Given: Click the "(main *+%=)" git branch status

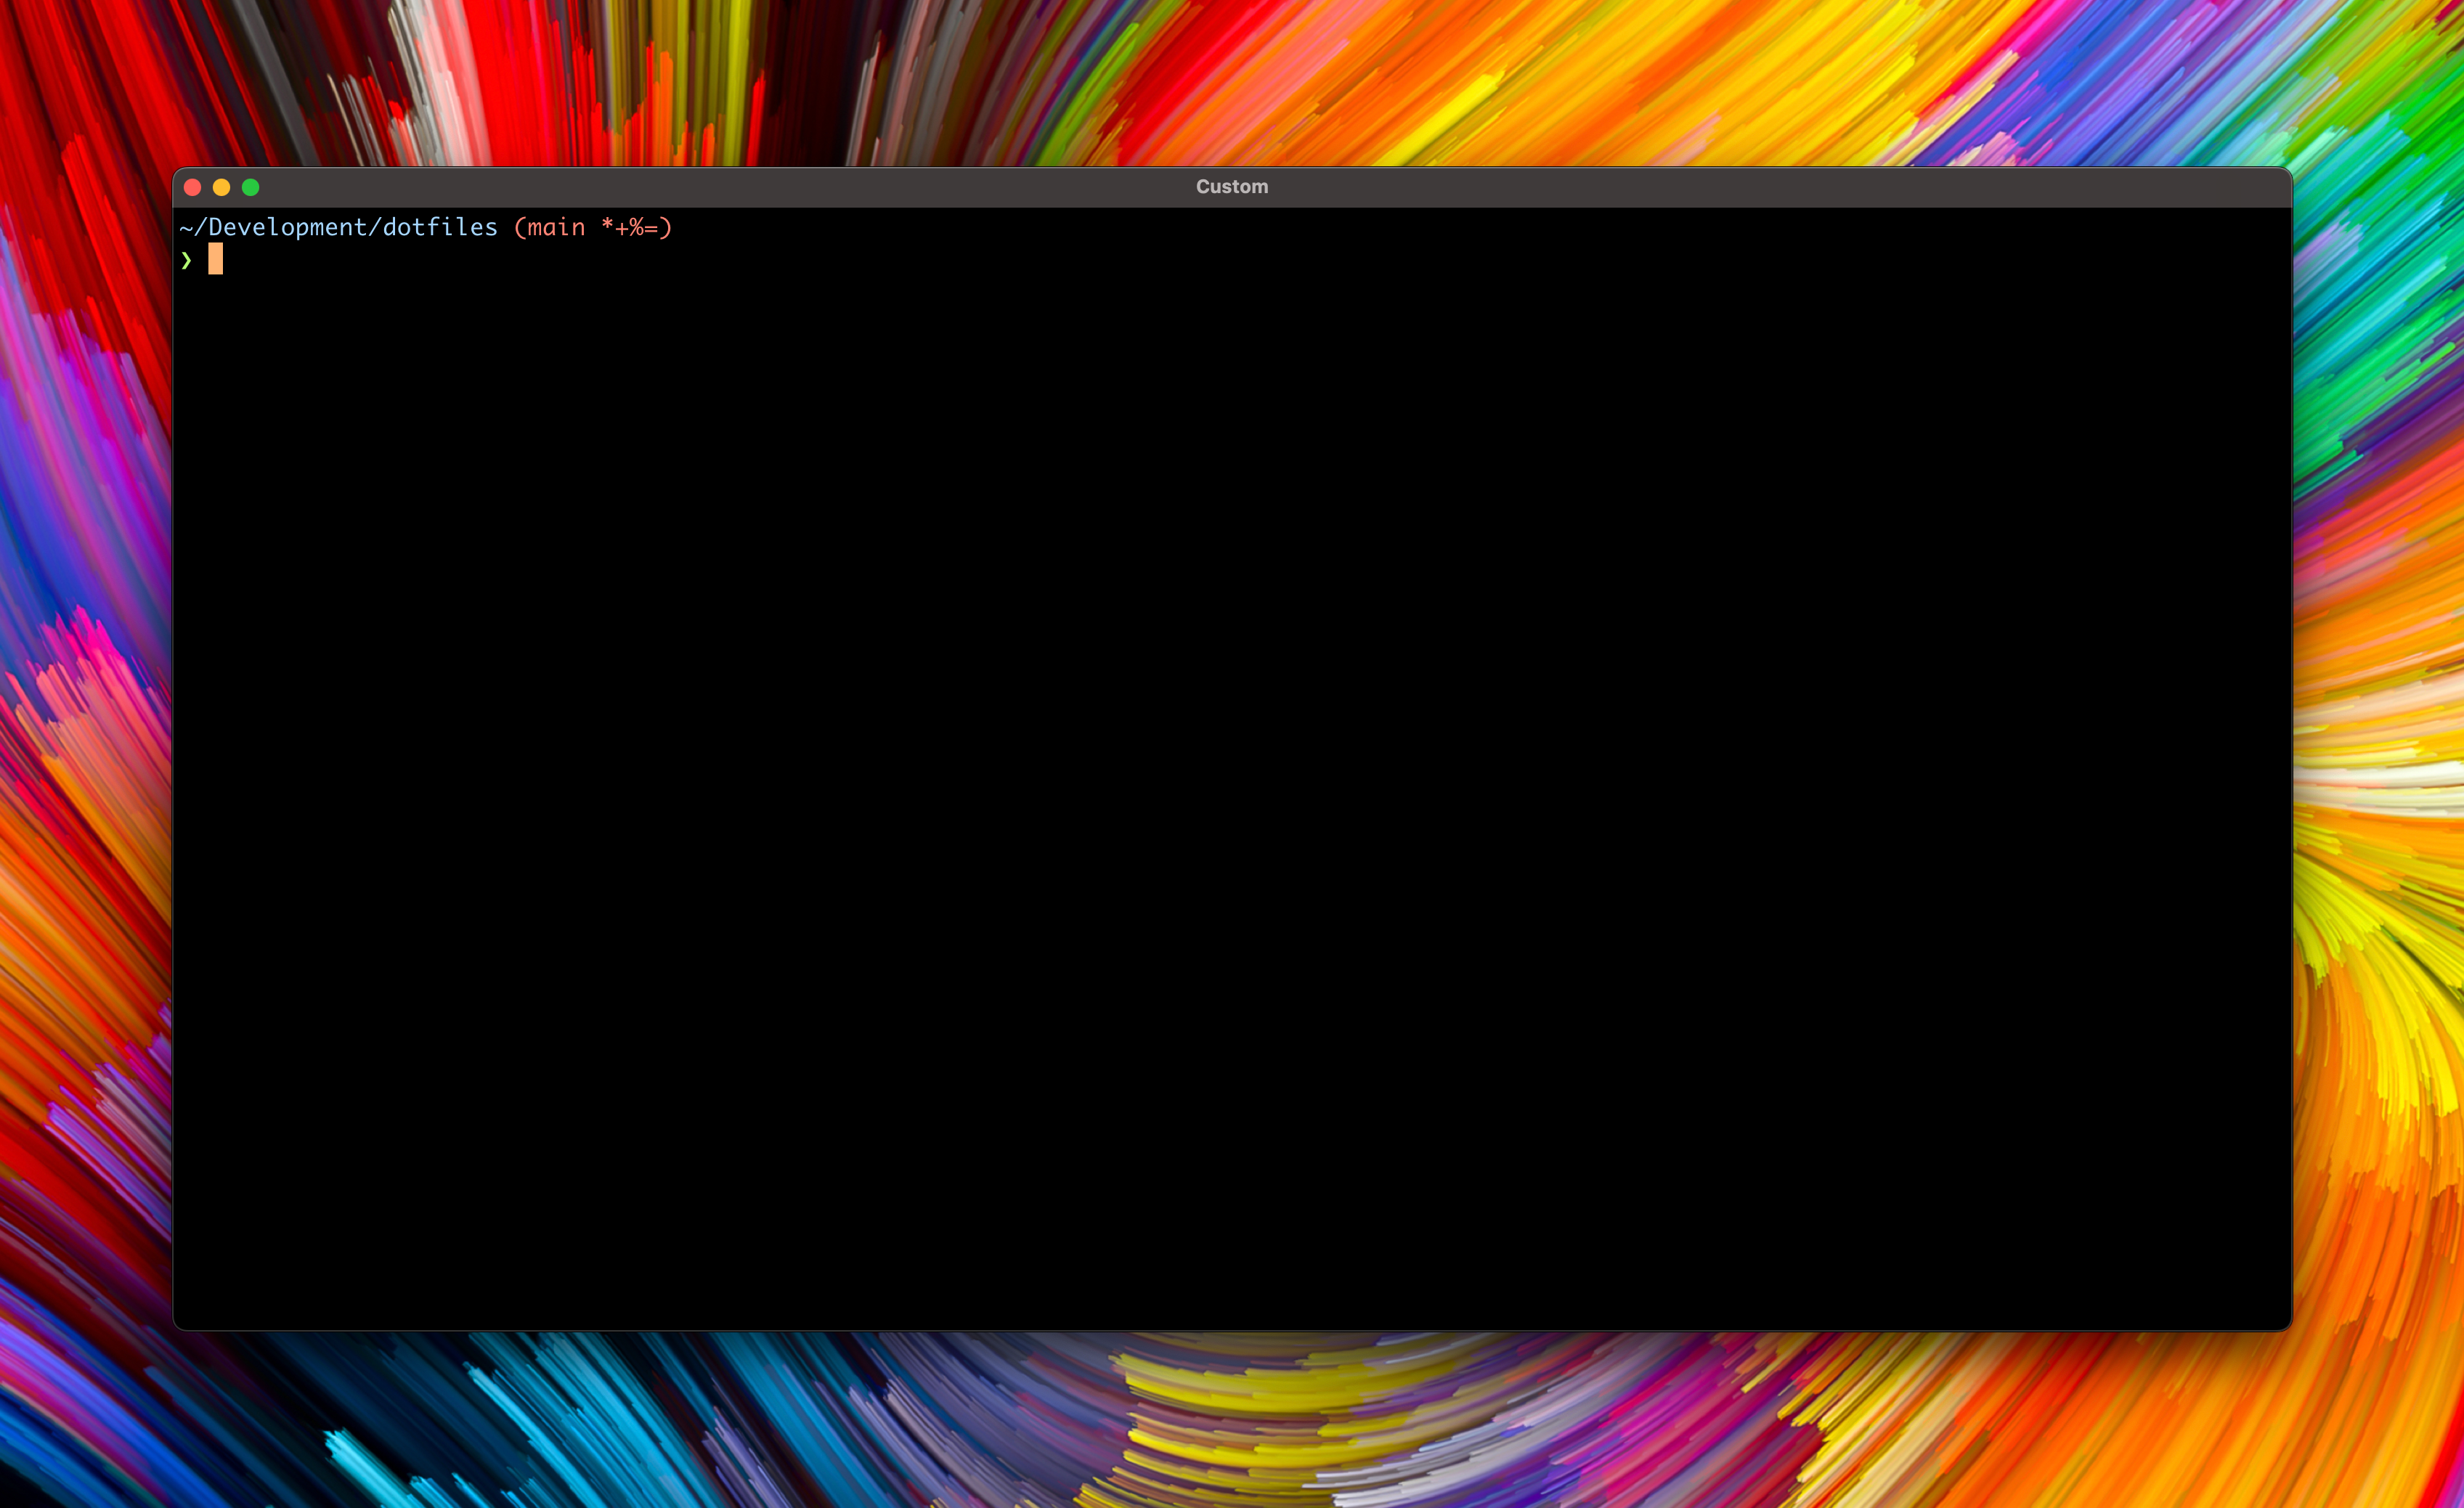Looking at the screenshot, I should 593,228.
